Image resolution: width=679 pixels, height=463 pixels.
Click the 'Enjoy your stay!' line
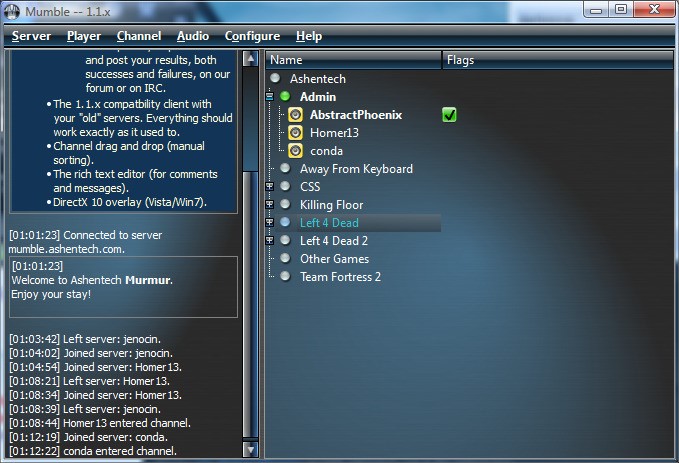coord(51,294)
